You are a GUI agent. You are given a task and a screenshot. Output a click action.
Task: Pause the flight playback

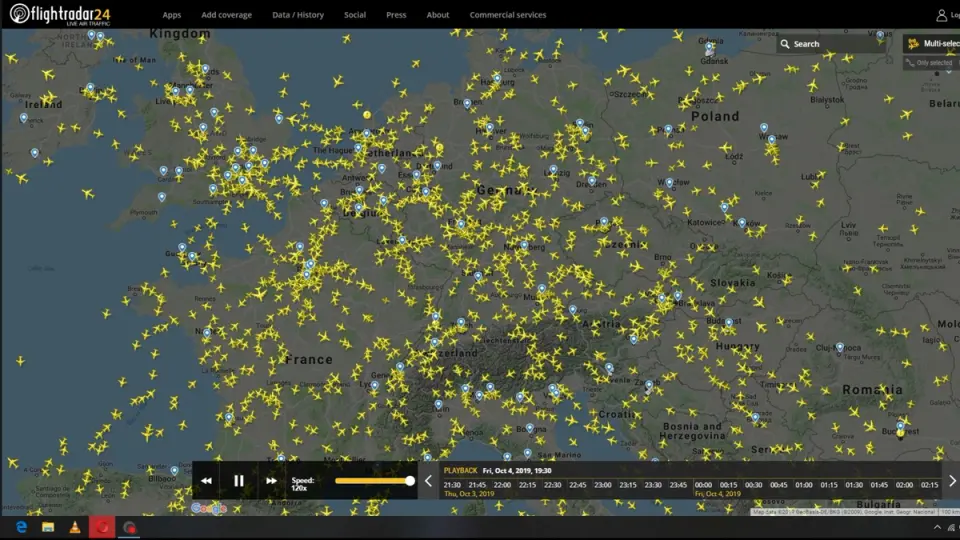239,481
